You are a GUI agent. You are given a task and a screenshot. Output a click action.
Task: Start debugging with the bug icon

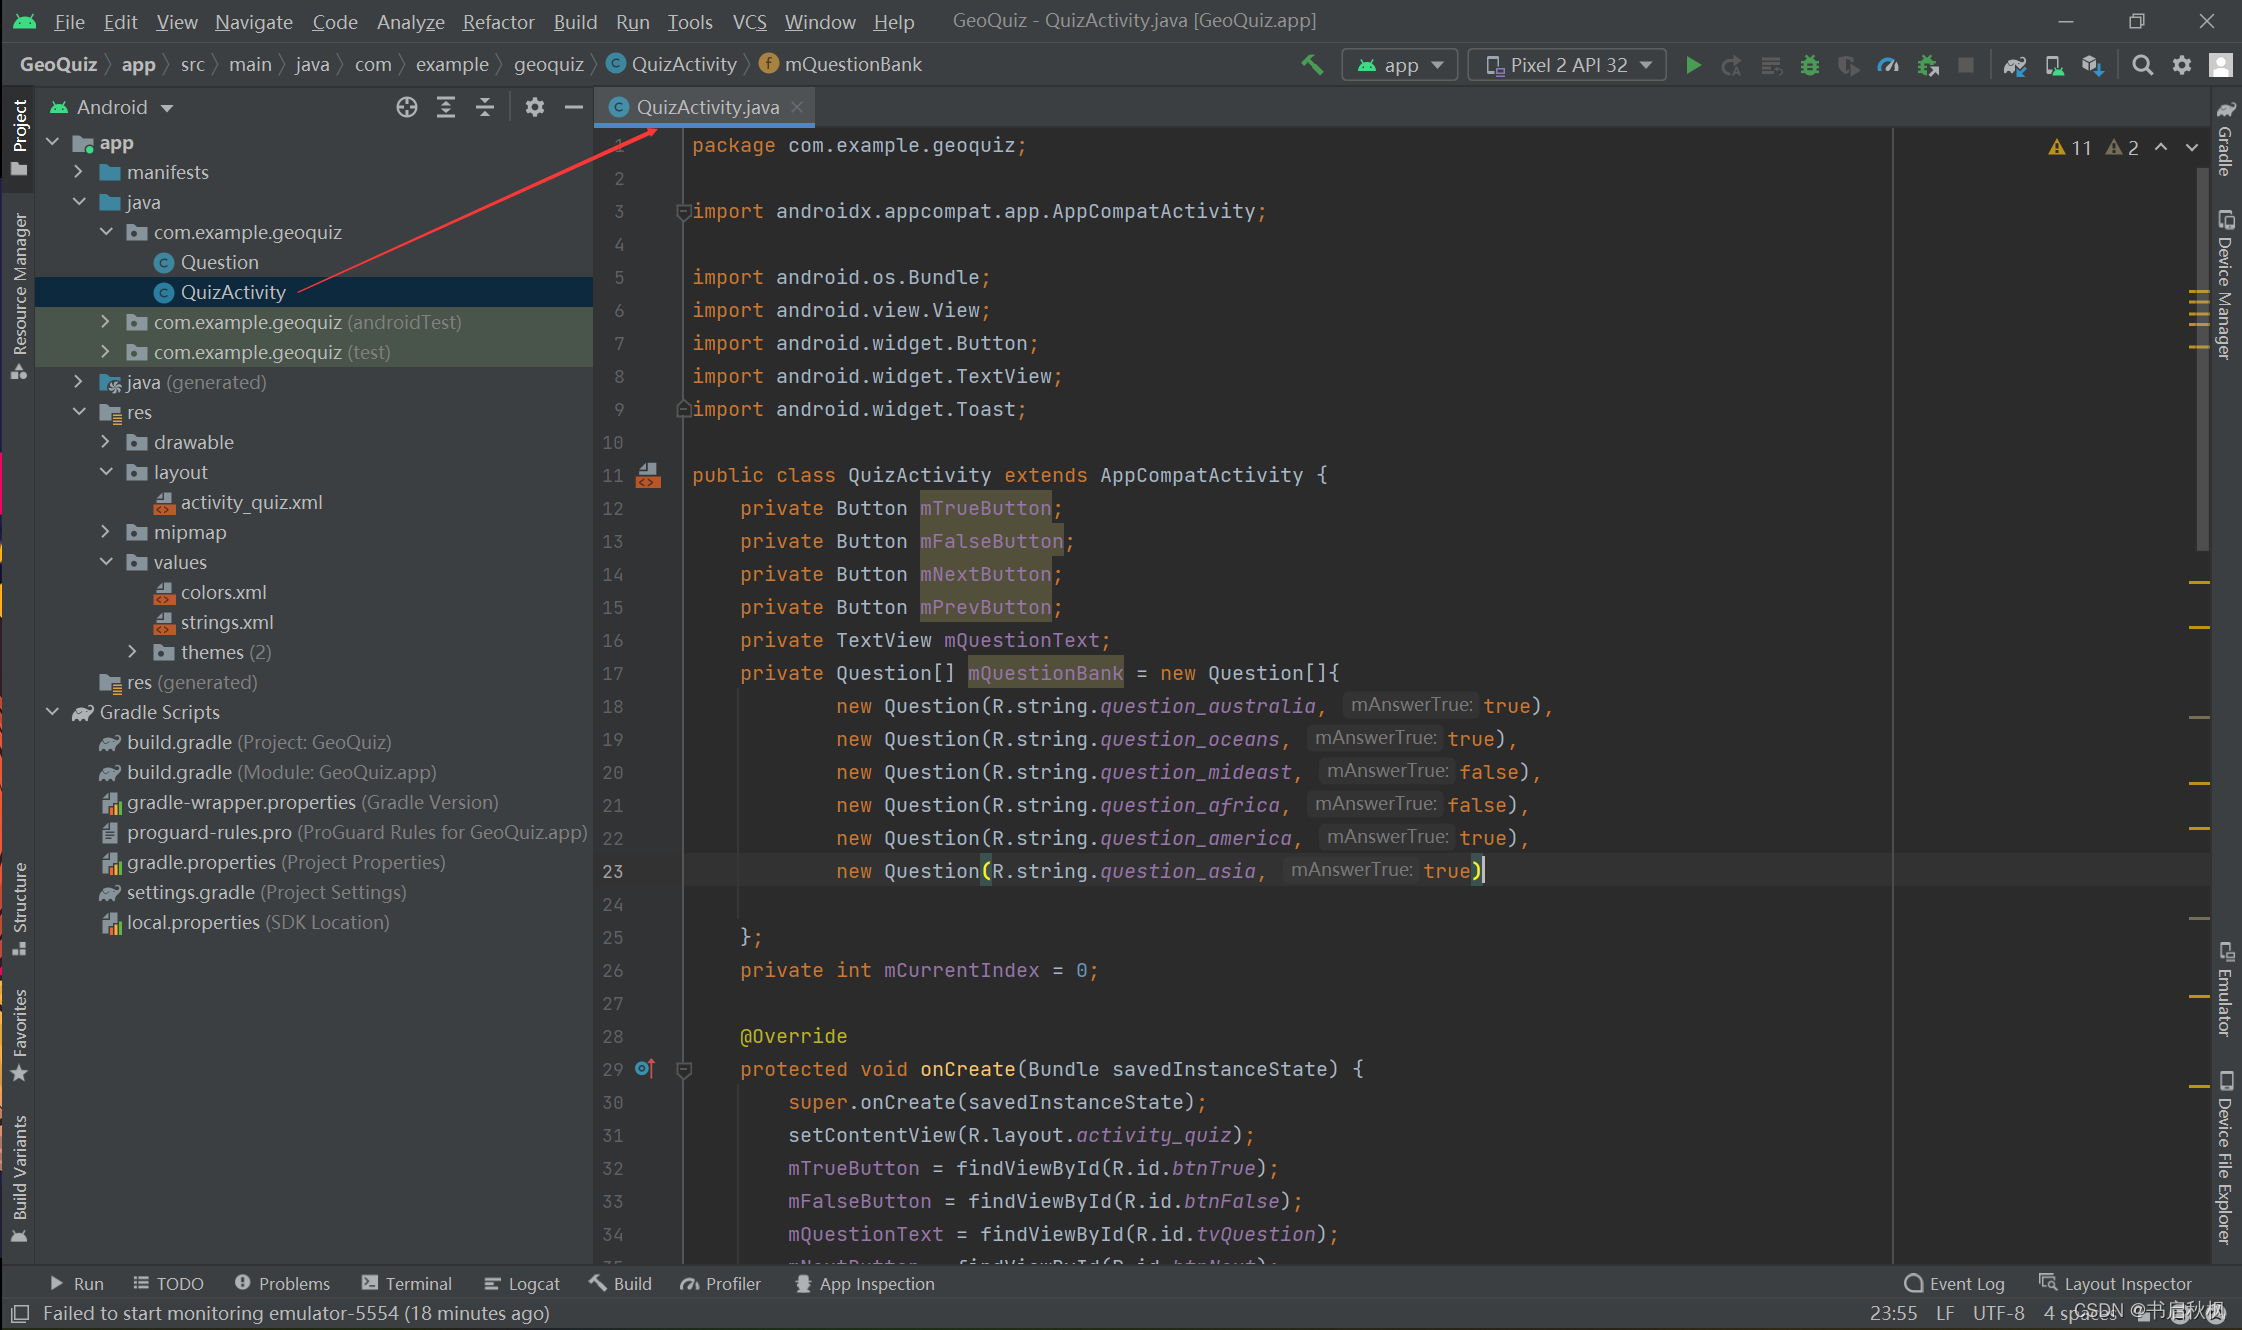click(1810, 65)
